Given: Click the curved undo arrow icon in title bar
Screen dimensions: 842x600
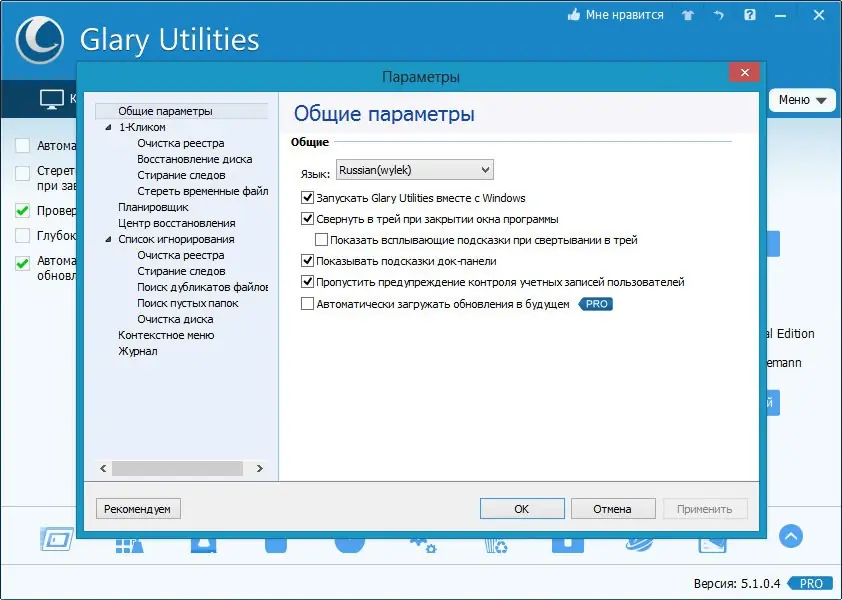Looking at the screenshot, I should click(x=718, y=15).
